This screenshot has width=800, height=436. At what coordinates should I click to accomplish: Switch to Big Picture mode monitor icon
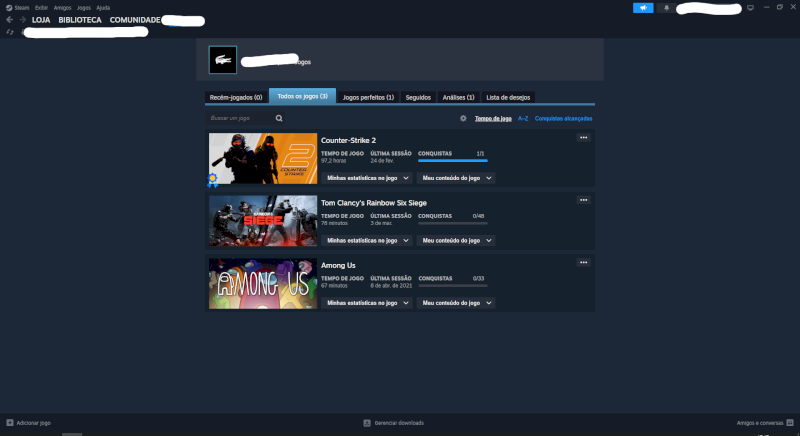click(x=750, y=8)
